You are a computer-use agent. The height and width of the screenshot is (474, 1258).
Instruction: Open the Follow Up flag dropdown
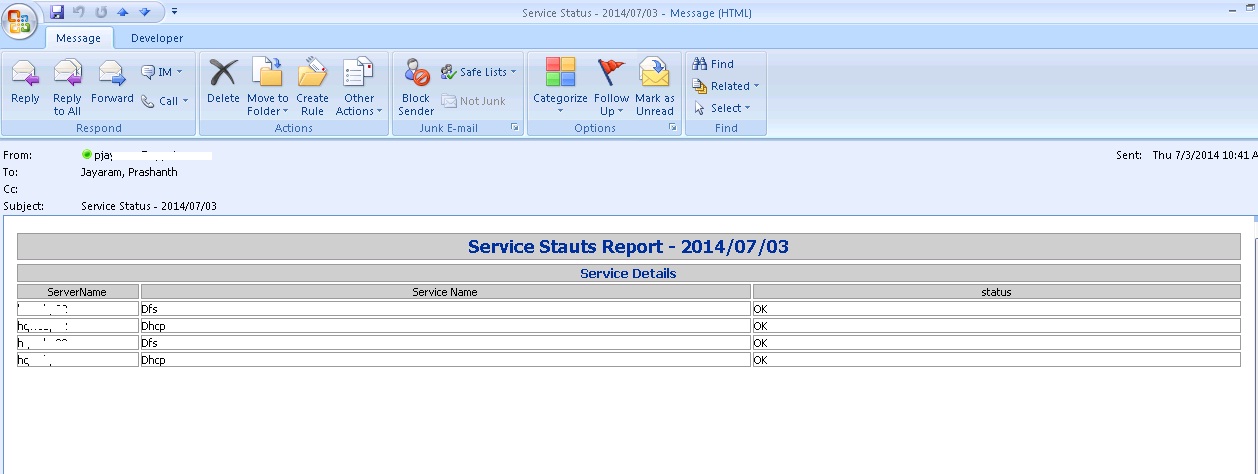tap(611, 105)
